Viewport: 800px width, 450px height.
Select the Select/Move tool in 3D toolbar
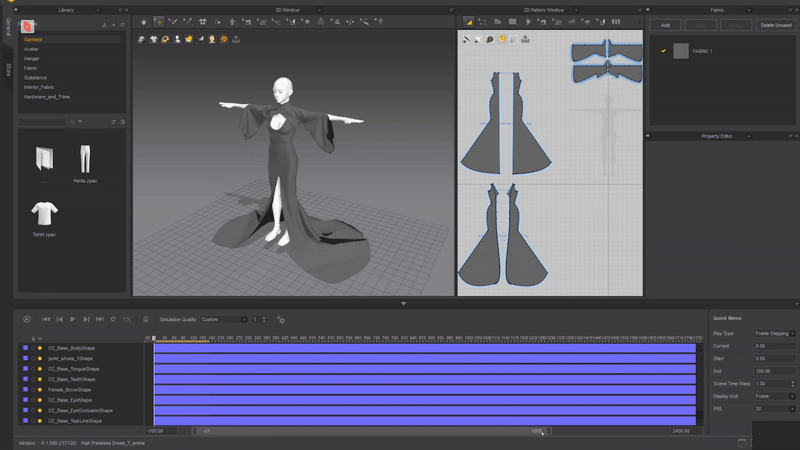coord(159,21)
